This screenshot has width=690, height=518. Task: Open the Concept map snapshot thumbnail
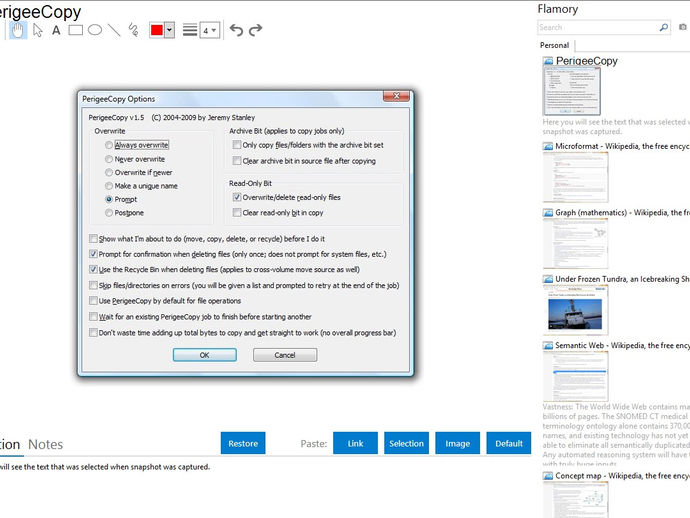[576, 500]
